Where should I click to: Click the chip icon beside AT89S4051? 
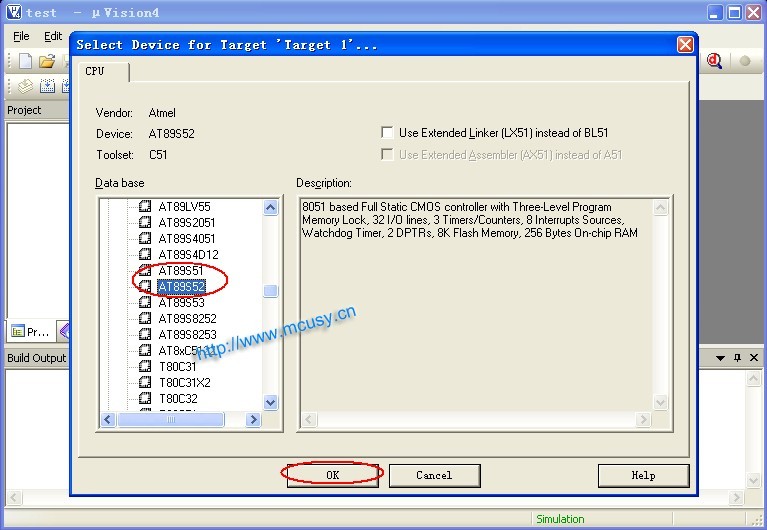tap(145, 238)
